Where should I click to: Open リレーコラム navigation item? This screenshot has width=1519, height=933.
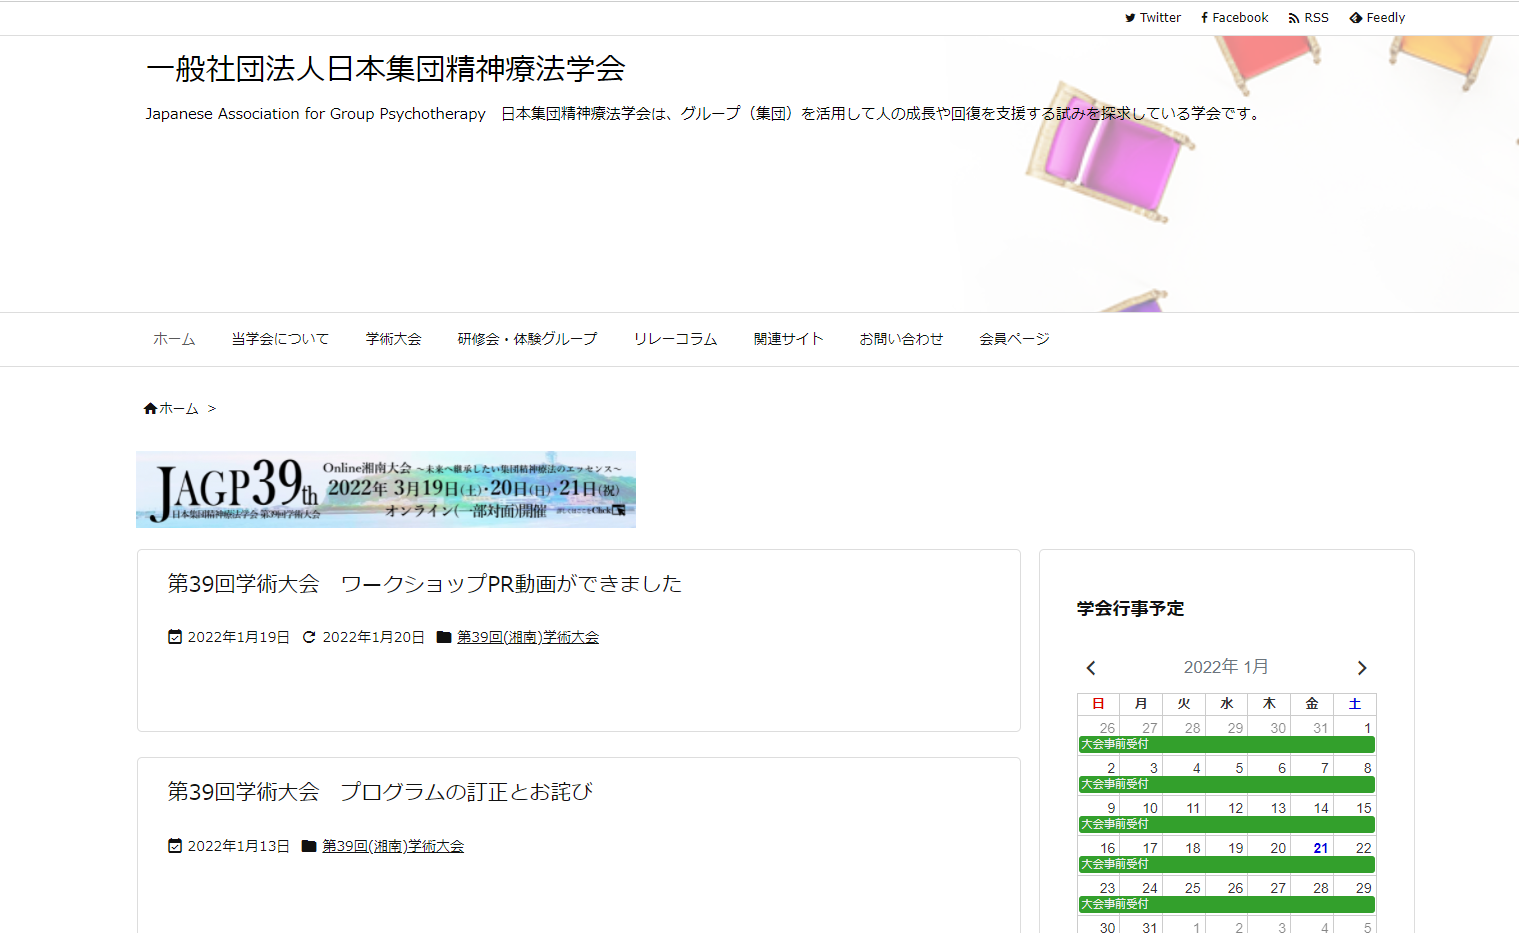coord(675,339)
